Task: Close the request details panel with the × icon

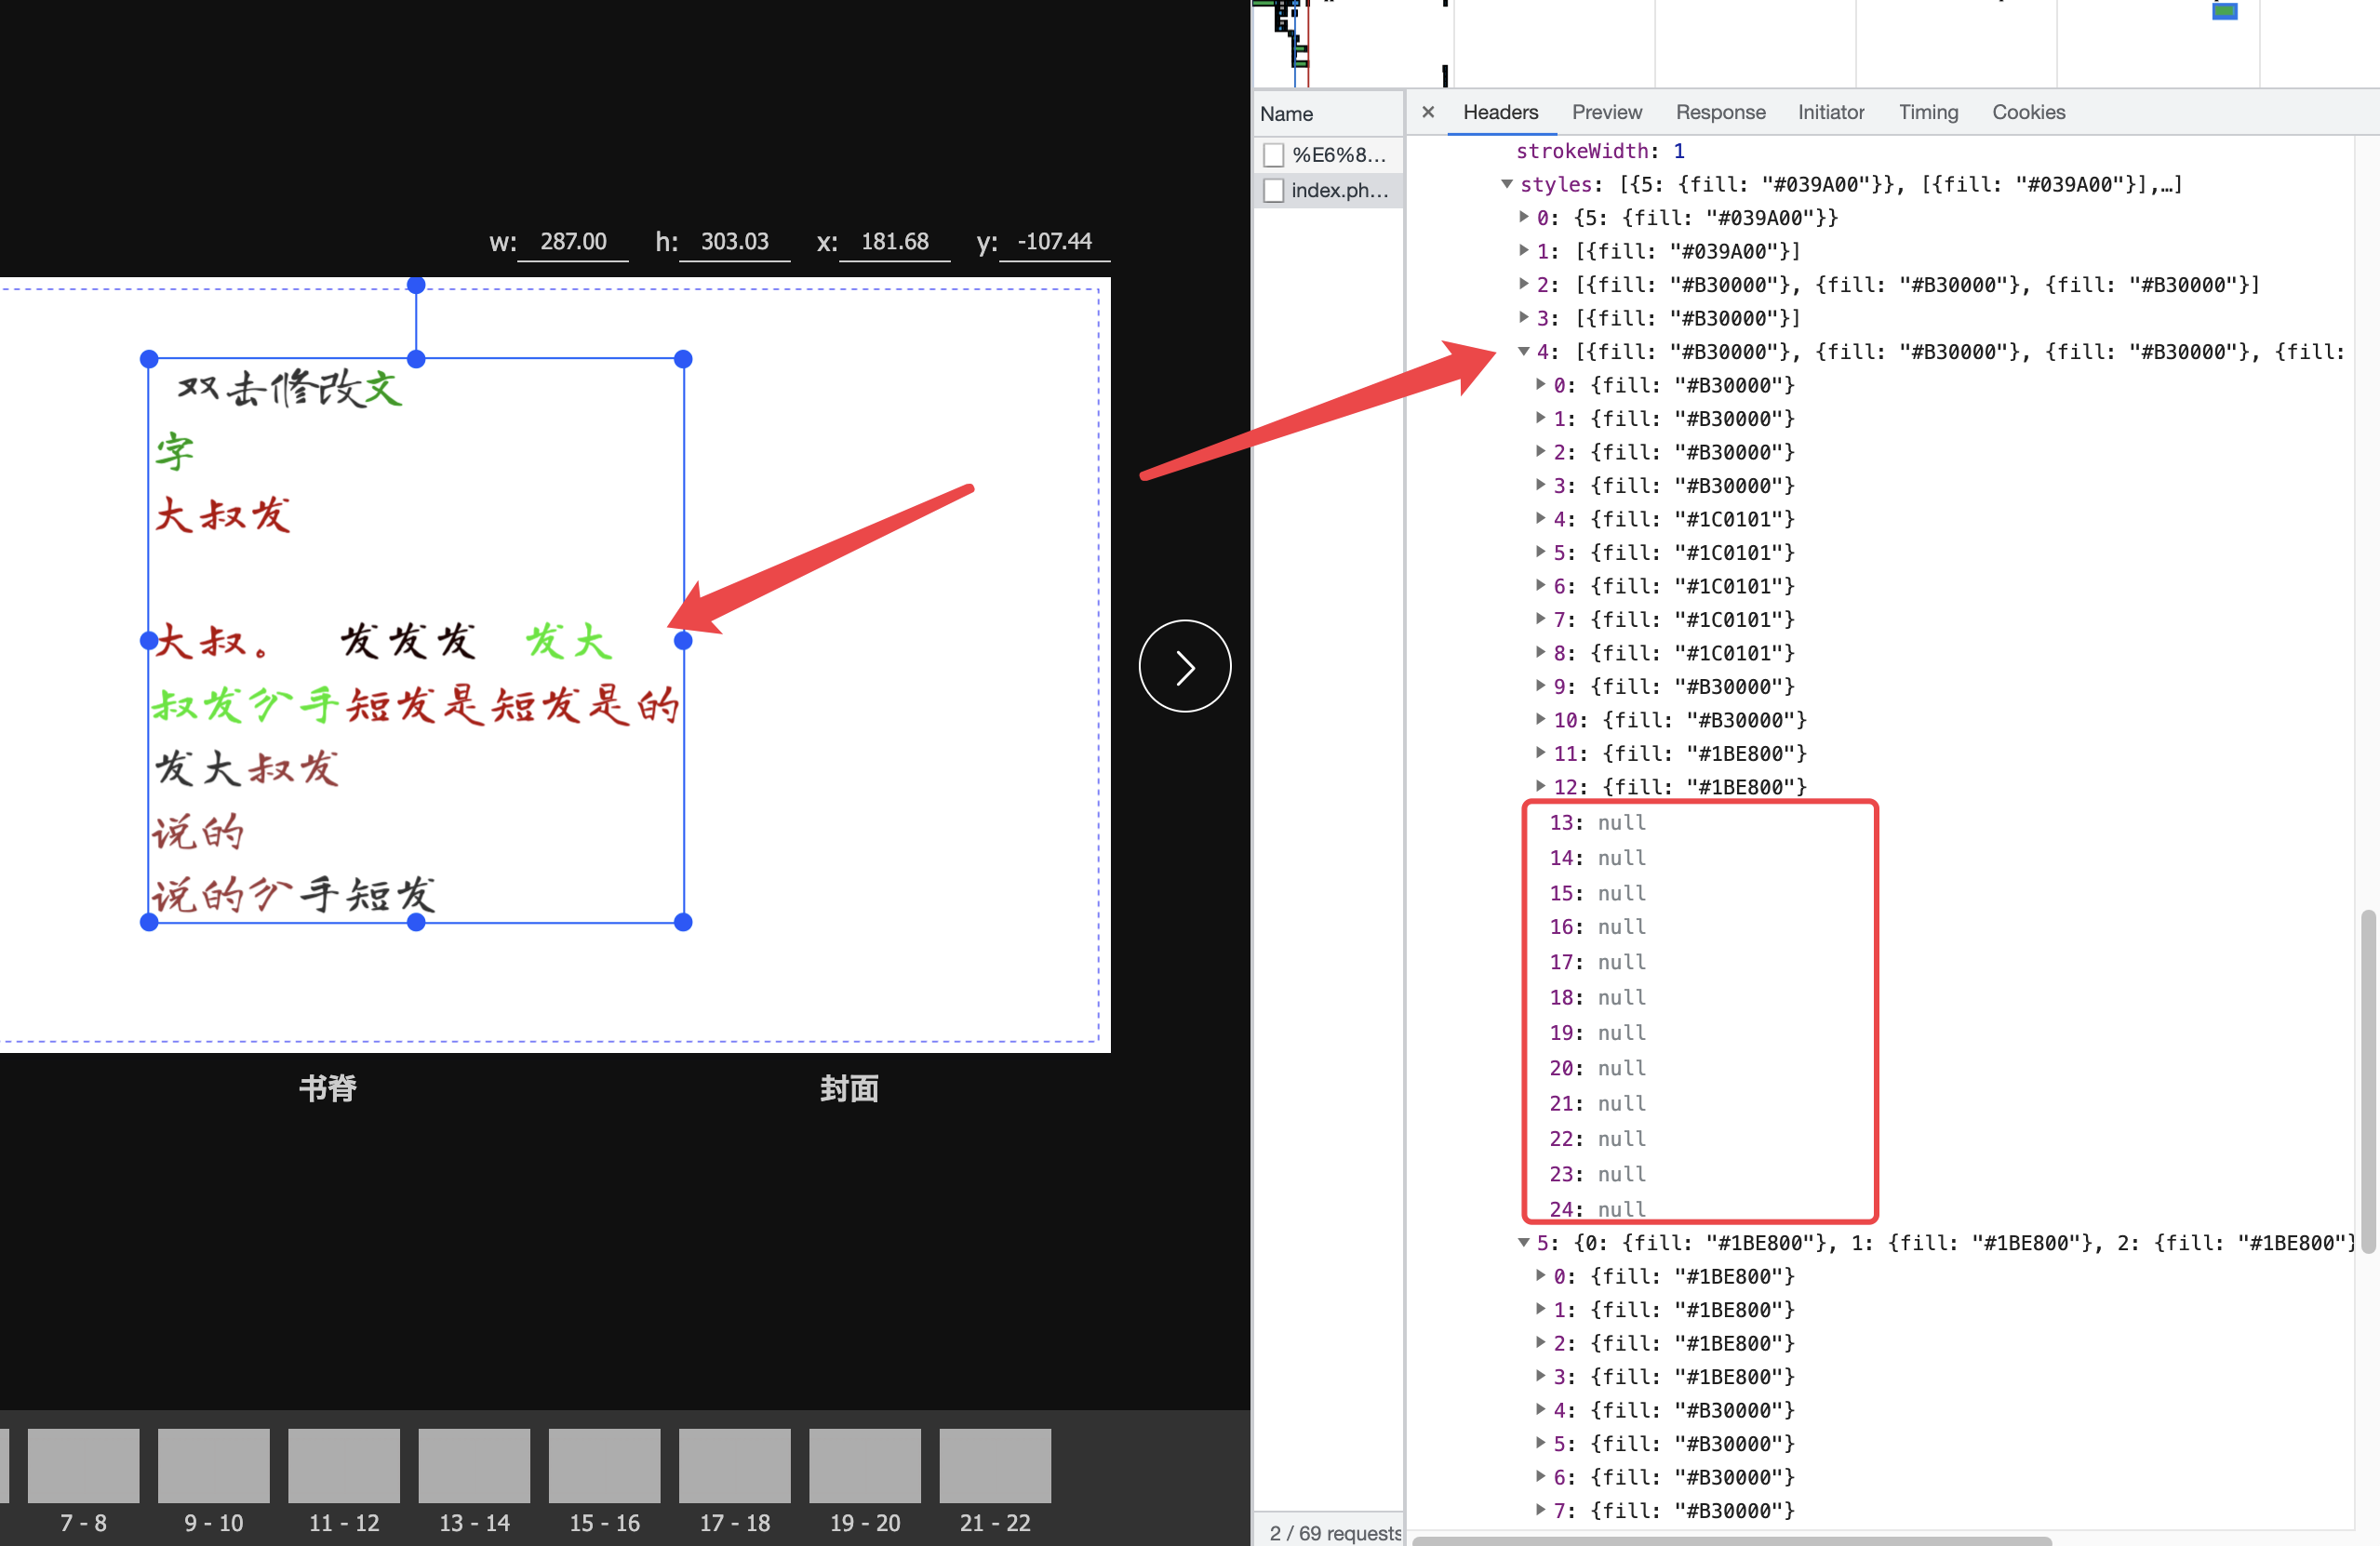Action: pyautogui.click(x=1428, y=111)
